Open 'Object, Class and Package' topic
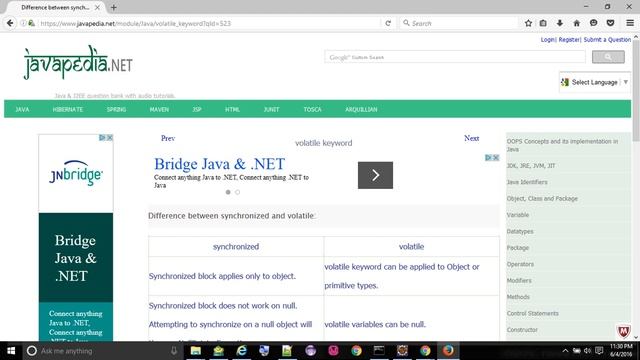Image resolution: width=640 pixels, height=360 pixels. click(x=542, y=198)
